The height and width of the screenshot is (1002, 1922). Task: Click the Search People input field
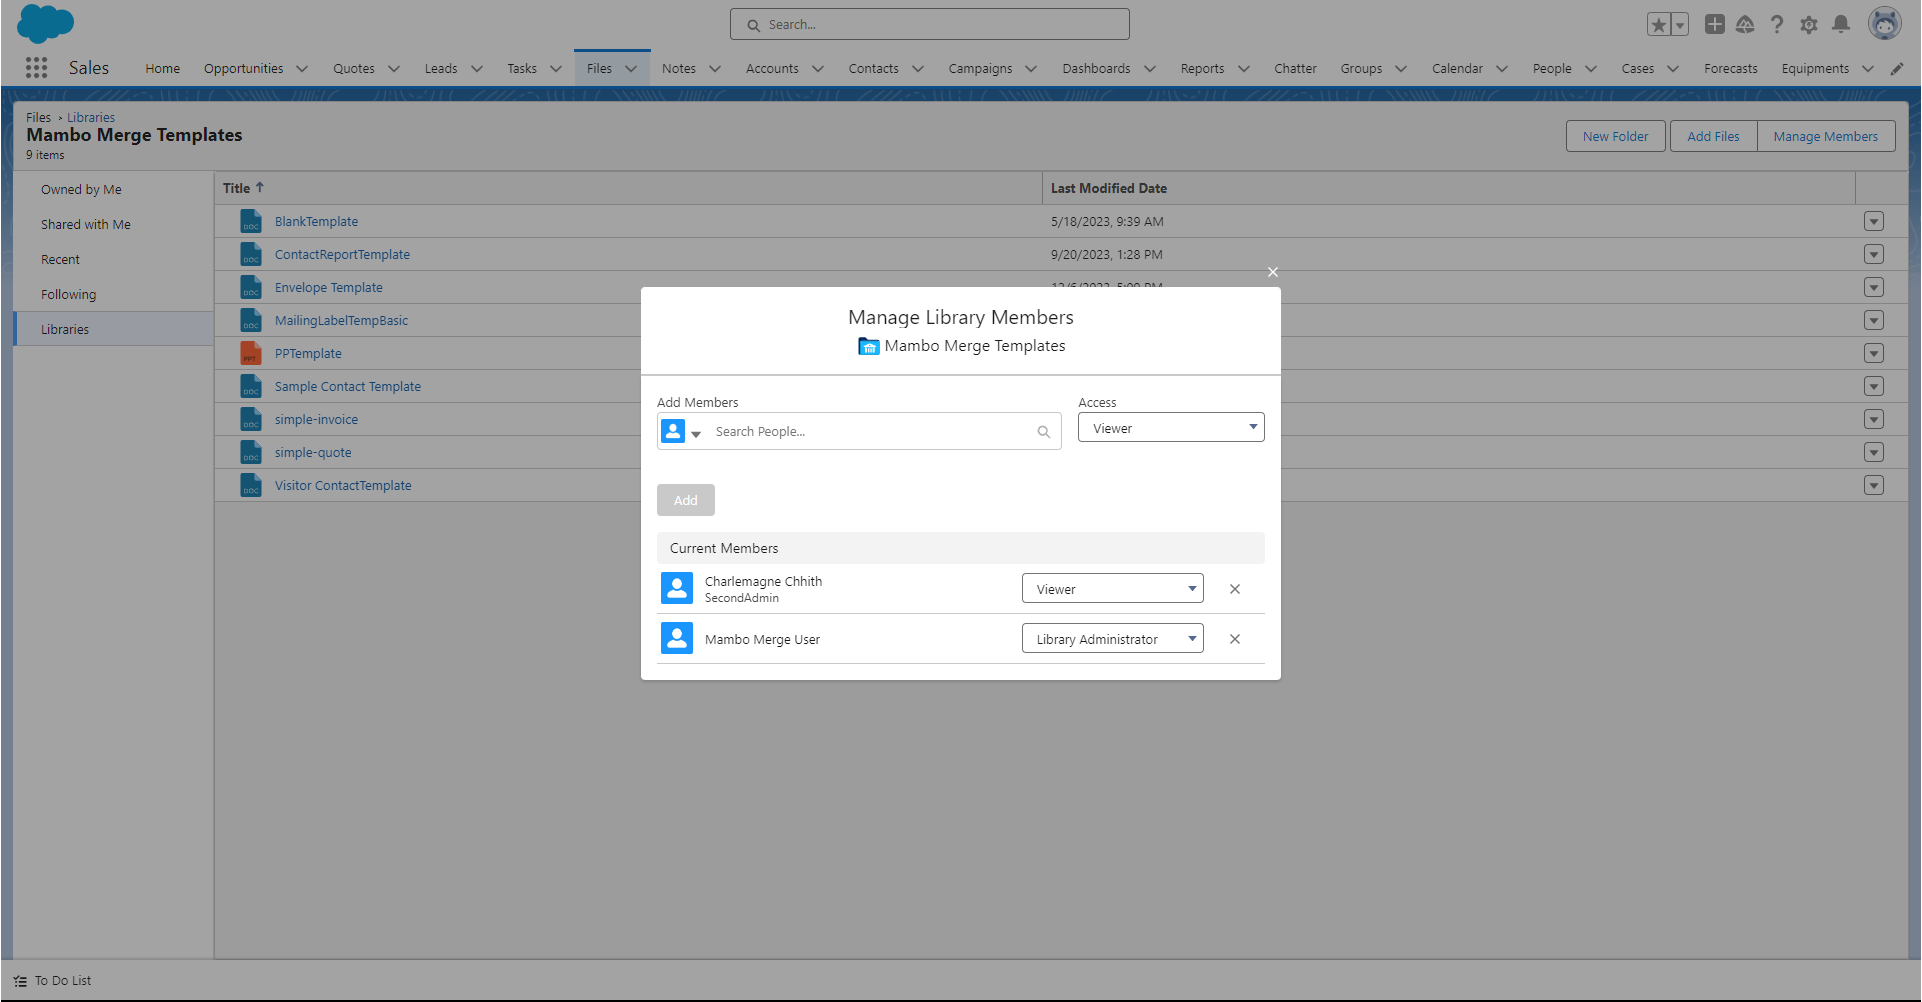pyautogui.click(x=870, y=432)
